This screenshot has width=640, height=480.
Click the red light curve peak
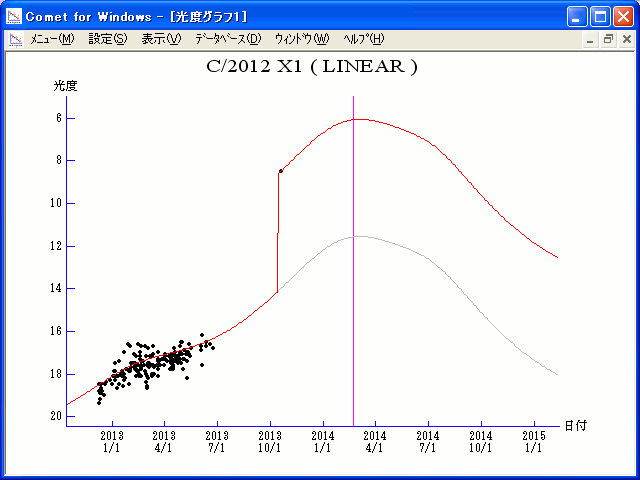click(x=359, y=119)
